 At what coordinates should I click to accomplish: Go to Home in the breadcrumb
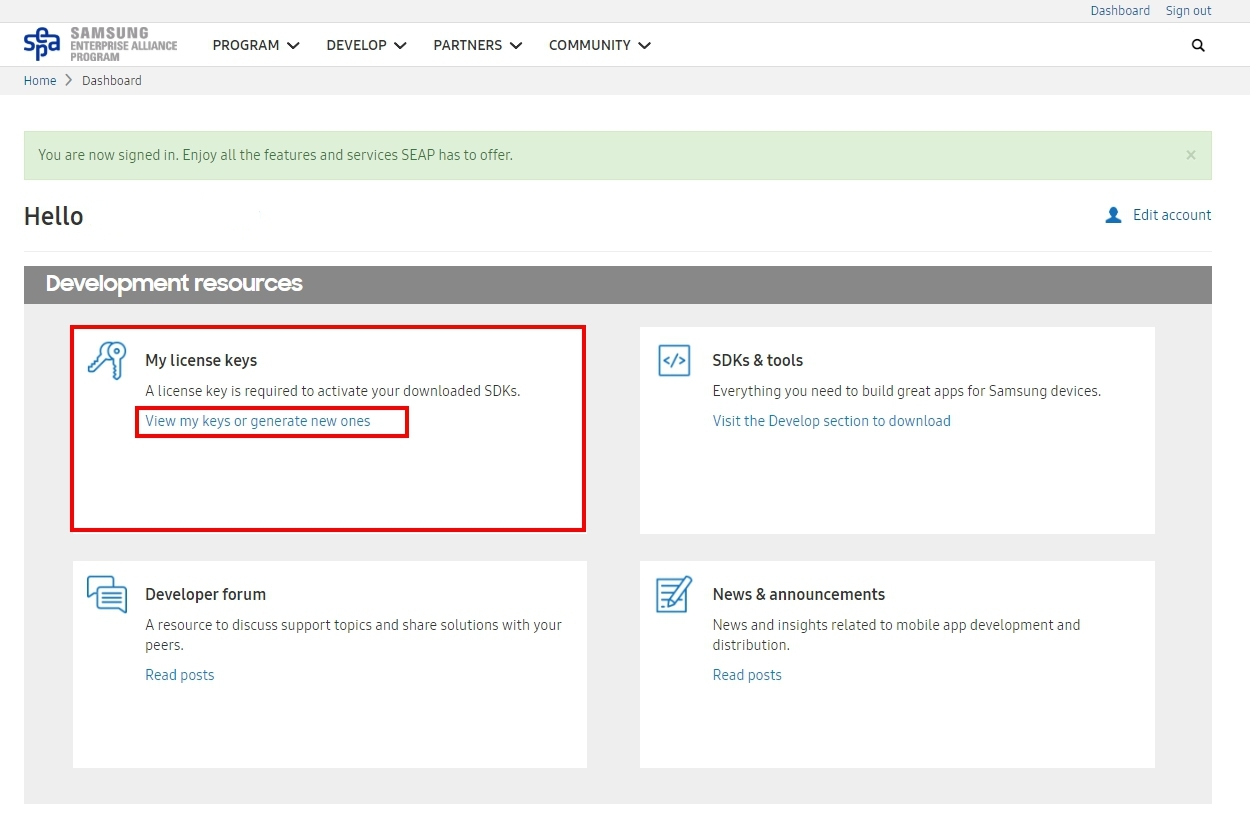(x=40, y=81)
